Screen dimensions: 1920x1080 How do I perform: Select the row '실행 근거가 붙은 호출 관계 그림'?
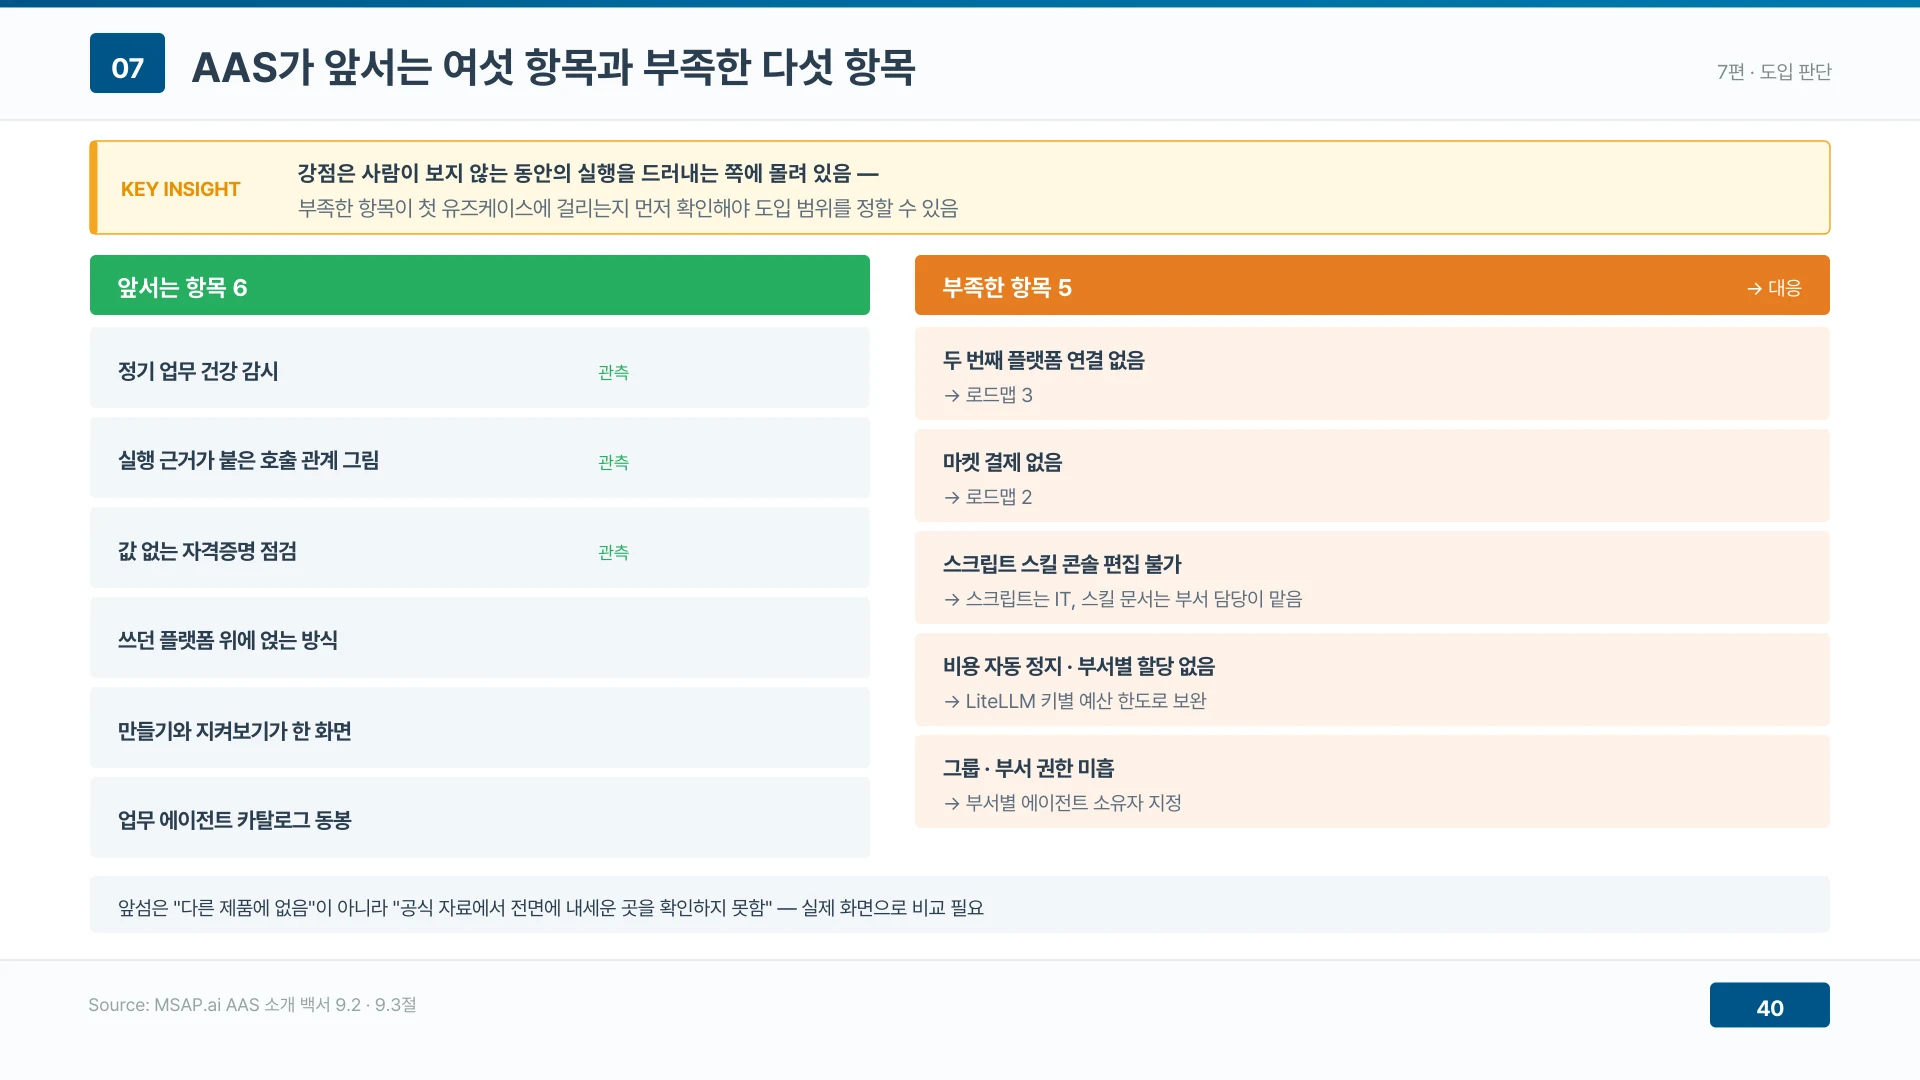(x=480, y=457)
